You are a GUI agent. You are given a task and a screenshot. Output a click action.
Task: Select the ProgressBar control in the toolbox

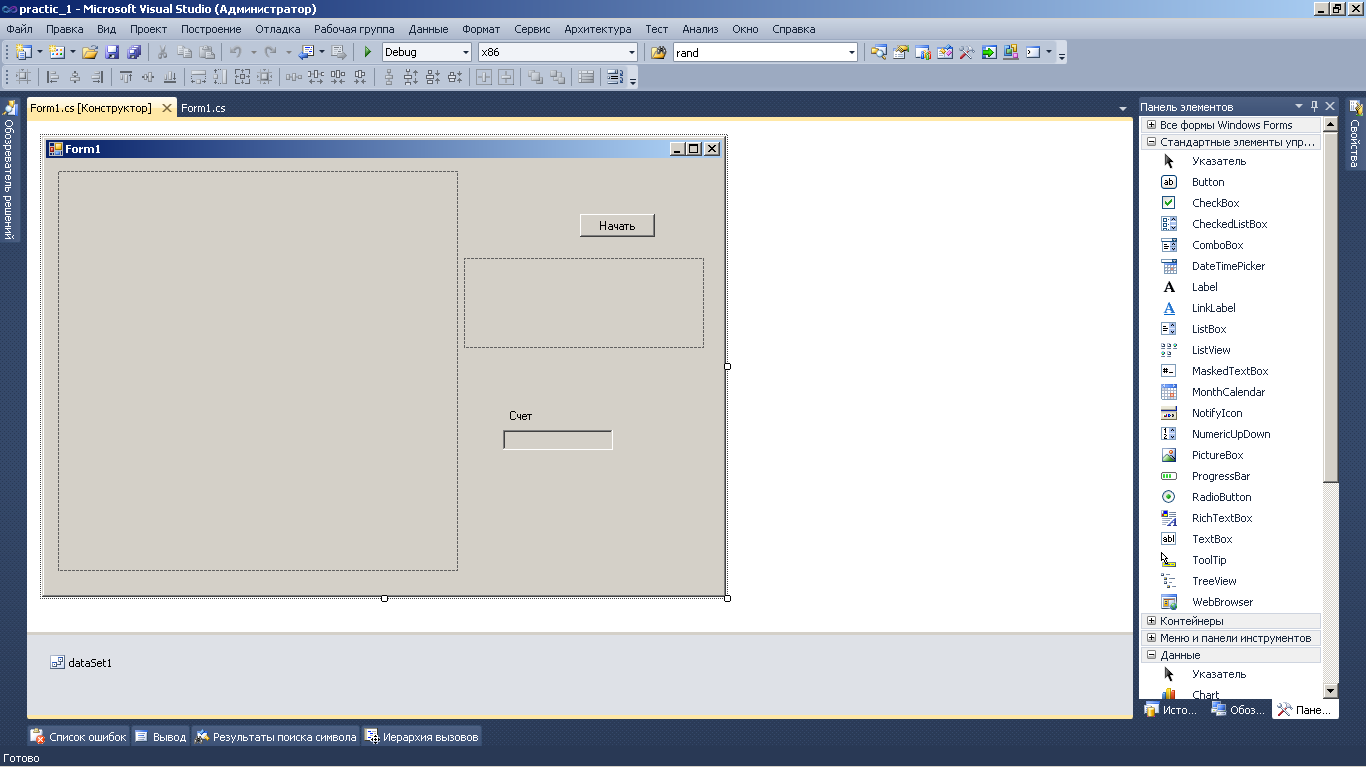tap(1231, 476)
